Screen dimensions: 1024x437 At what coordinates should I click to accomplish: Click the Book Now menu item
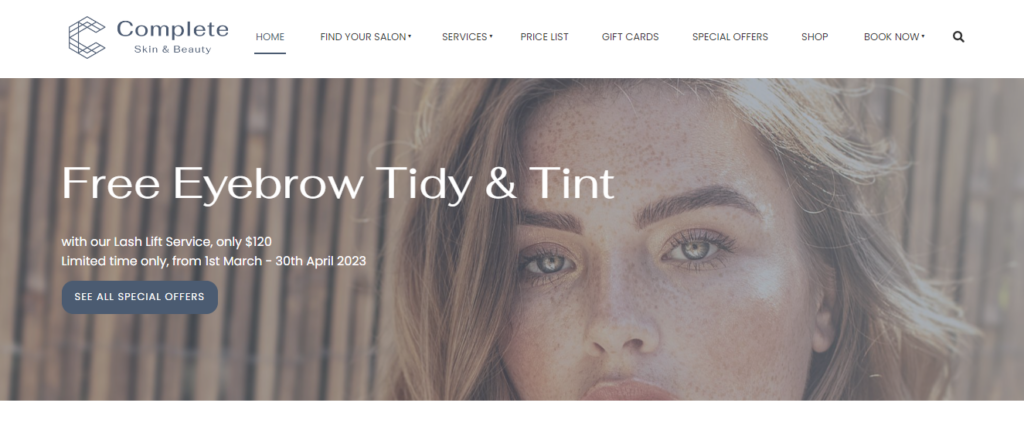(x=891, y=37)
